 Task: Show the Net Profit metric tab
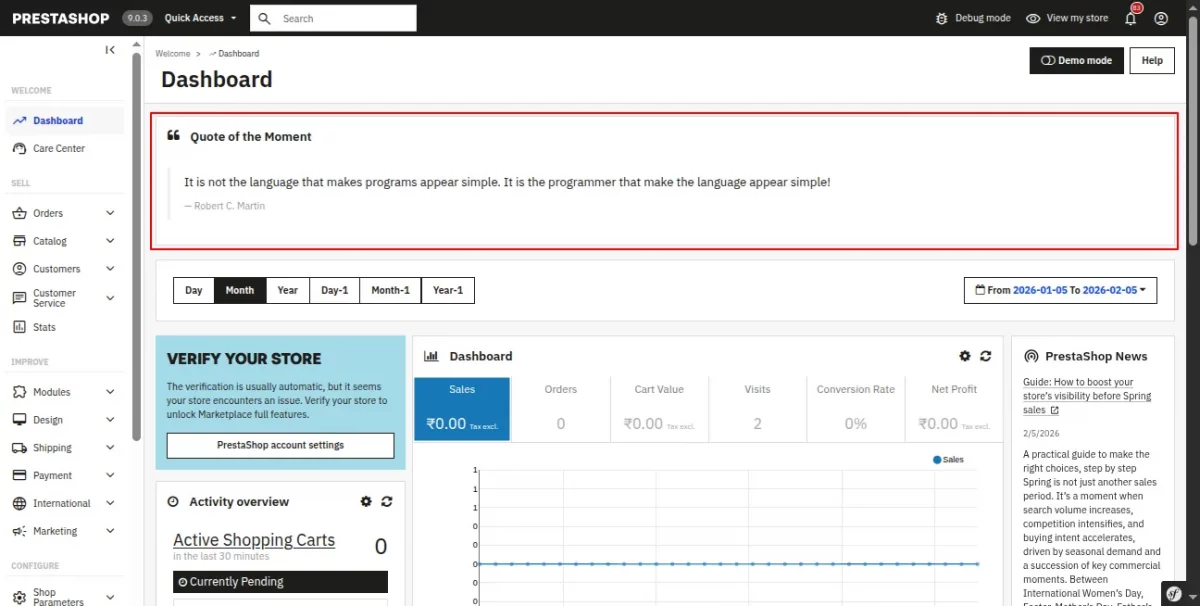tap(953, 408)
